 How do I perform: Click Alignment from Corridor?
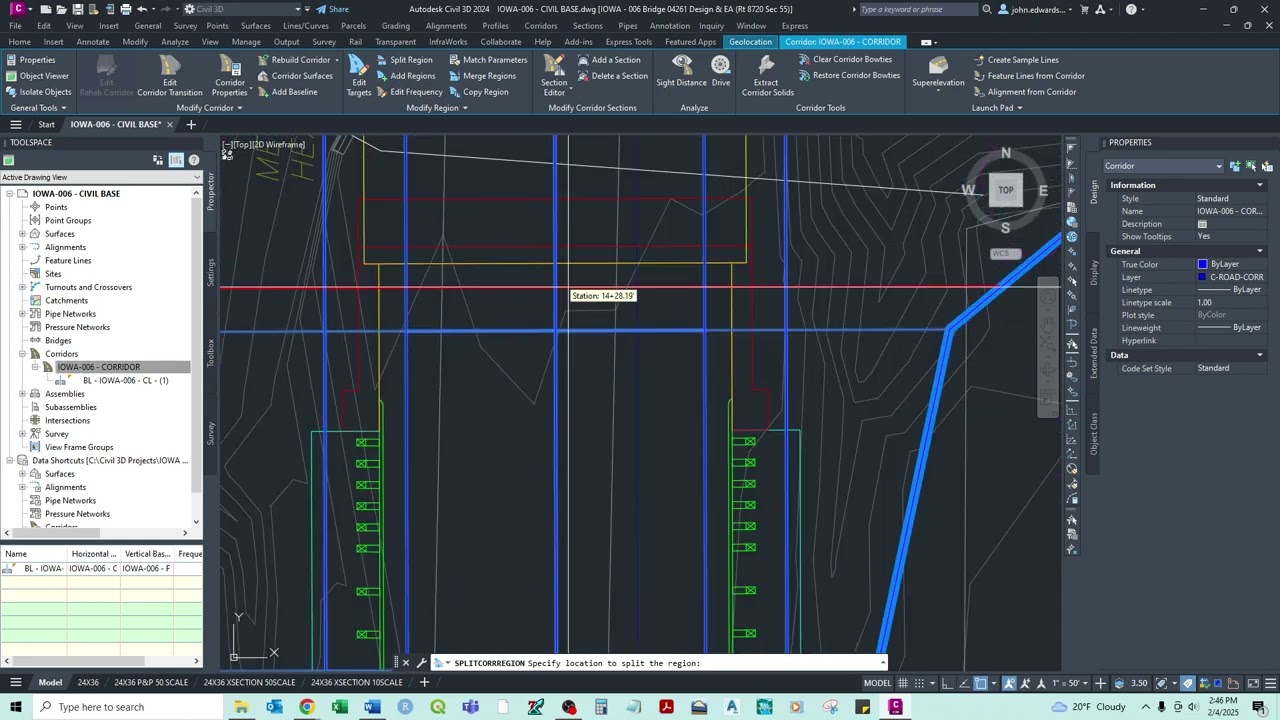1025,92
